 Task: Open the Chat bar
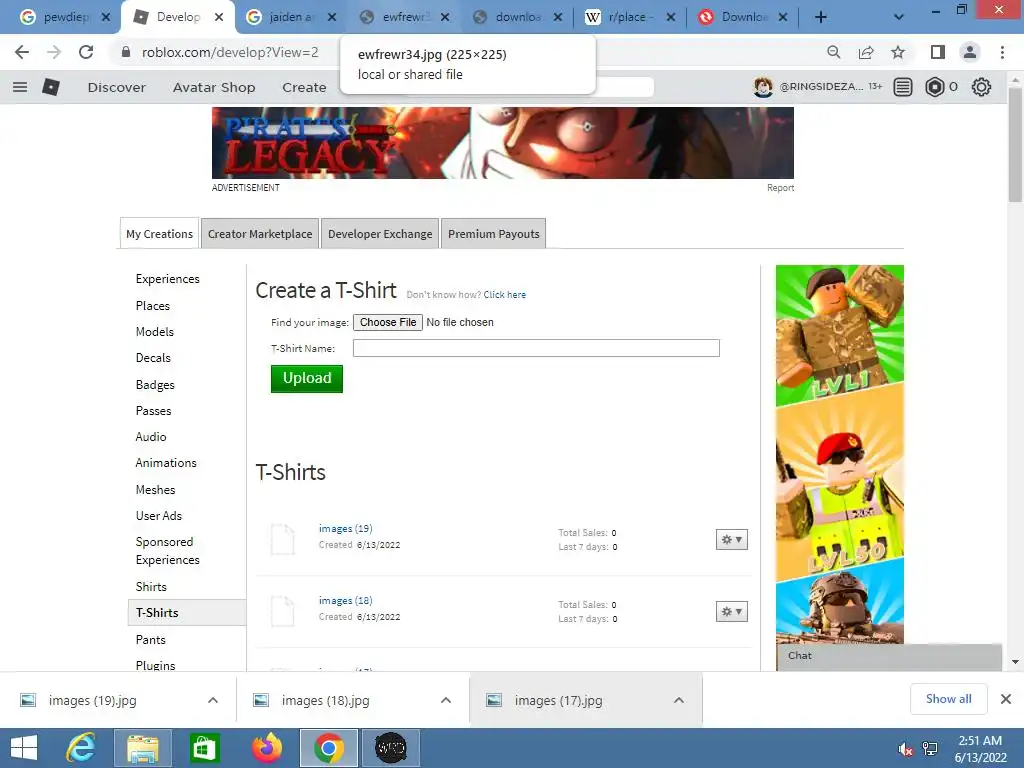(889, 656)
